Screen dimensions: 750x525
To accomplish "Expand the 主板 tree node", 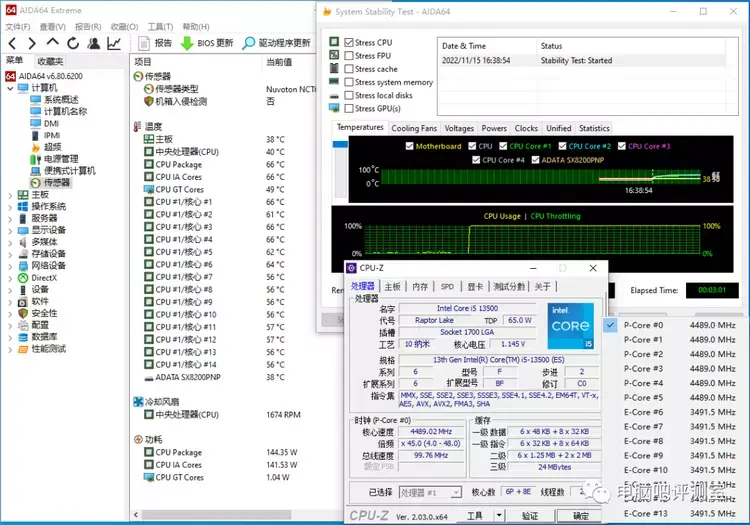I will [10, 195].
